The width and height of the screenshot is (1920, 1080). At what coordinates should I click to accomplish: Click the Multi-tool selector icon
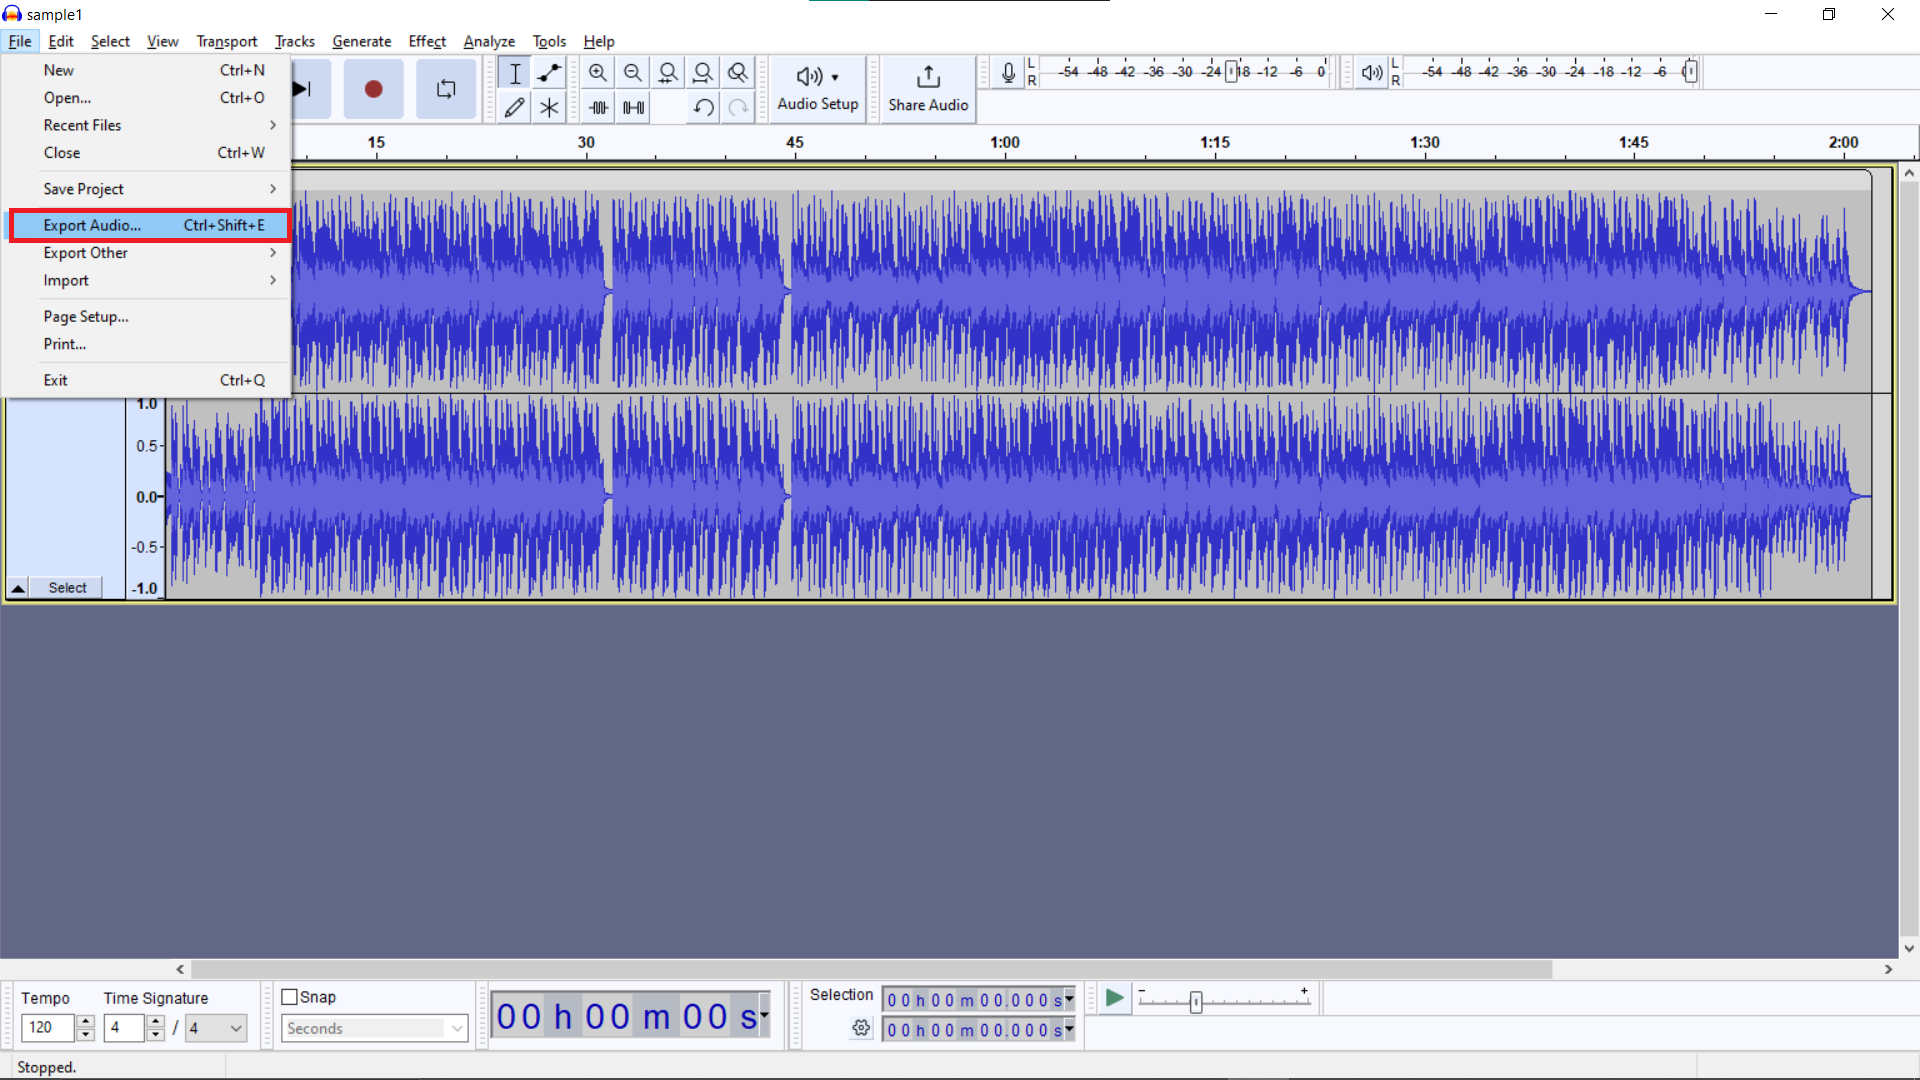(x=551, y=108)
